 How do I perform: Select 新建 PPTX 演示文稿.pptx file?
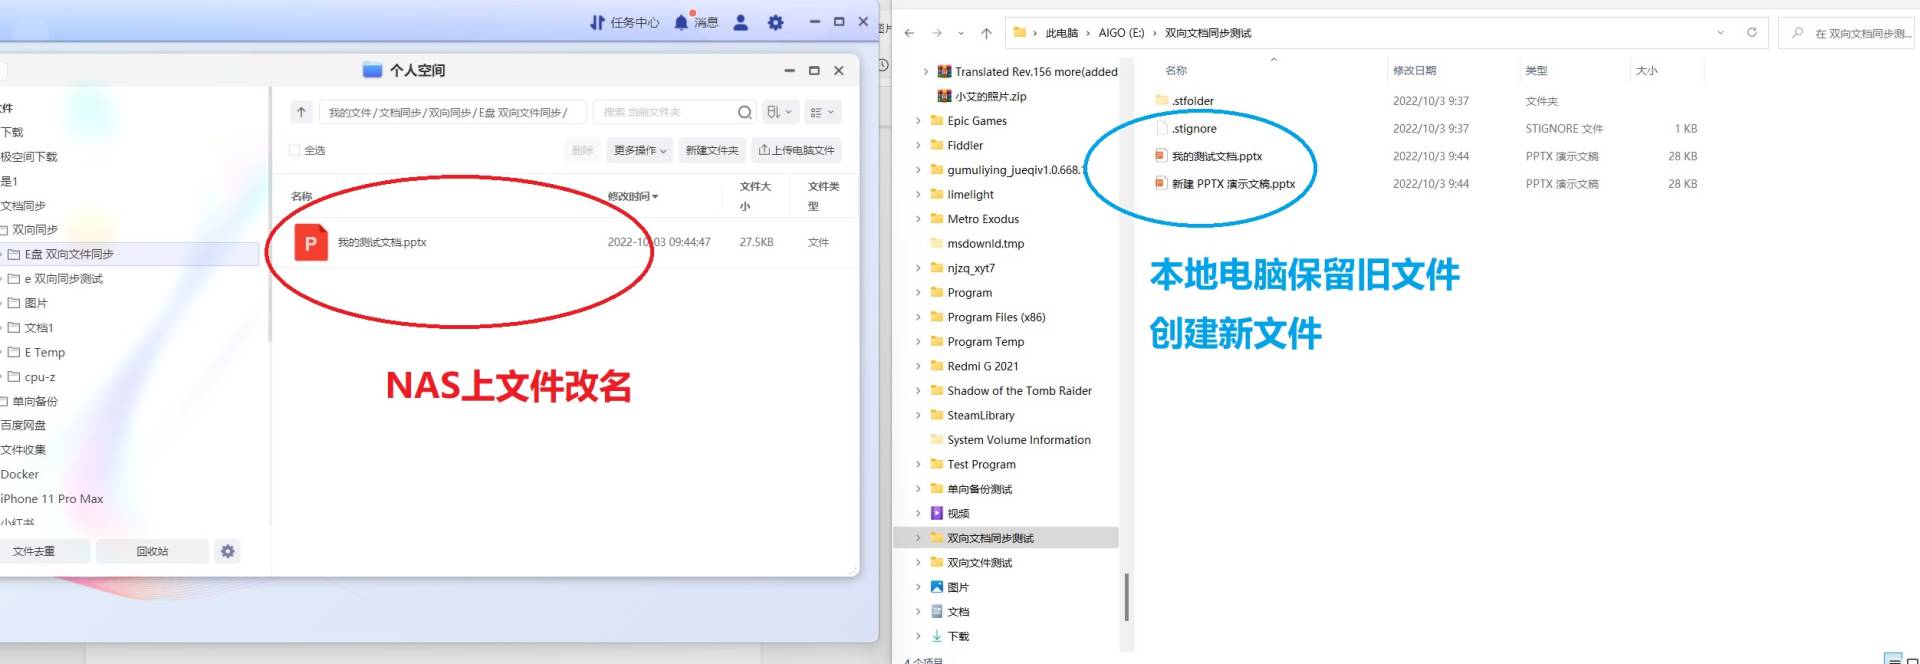point(1225,184)
